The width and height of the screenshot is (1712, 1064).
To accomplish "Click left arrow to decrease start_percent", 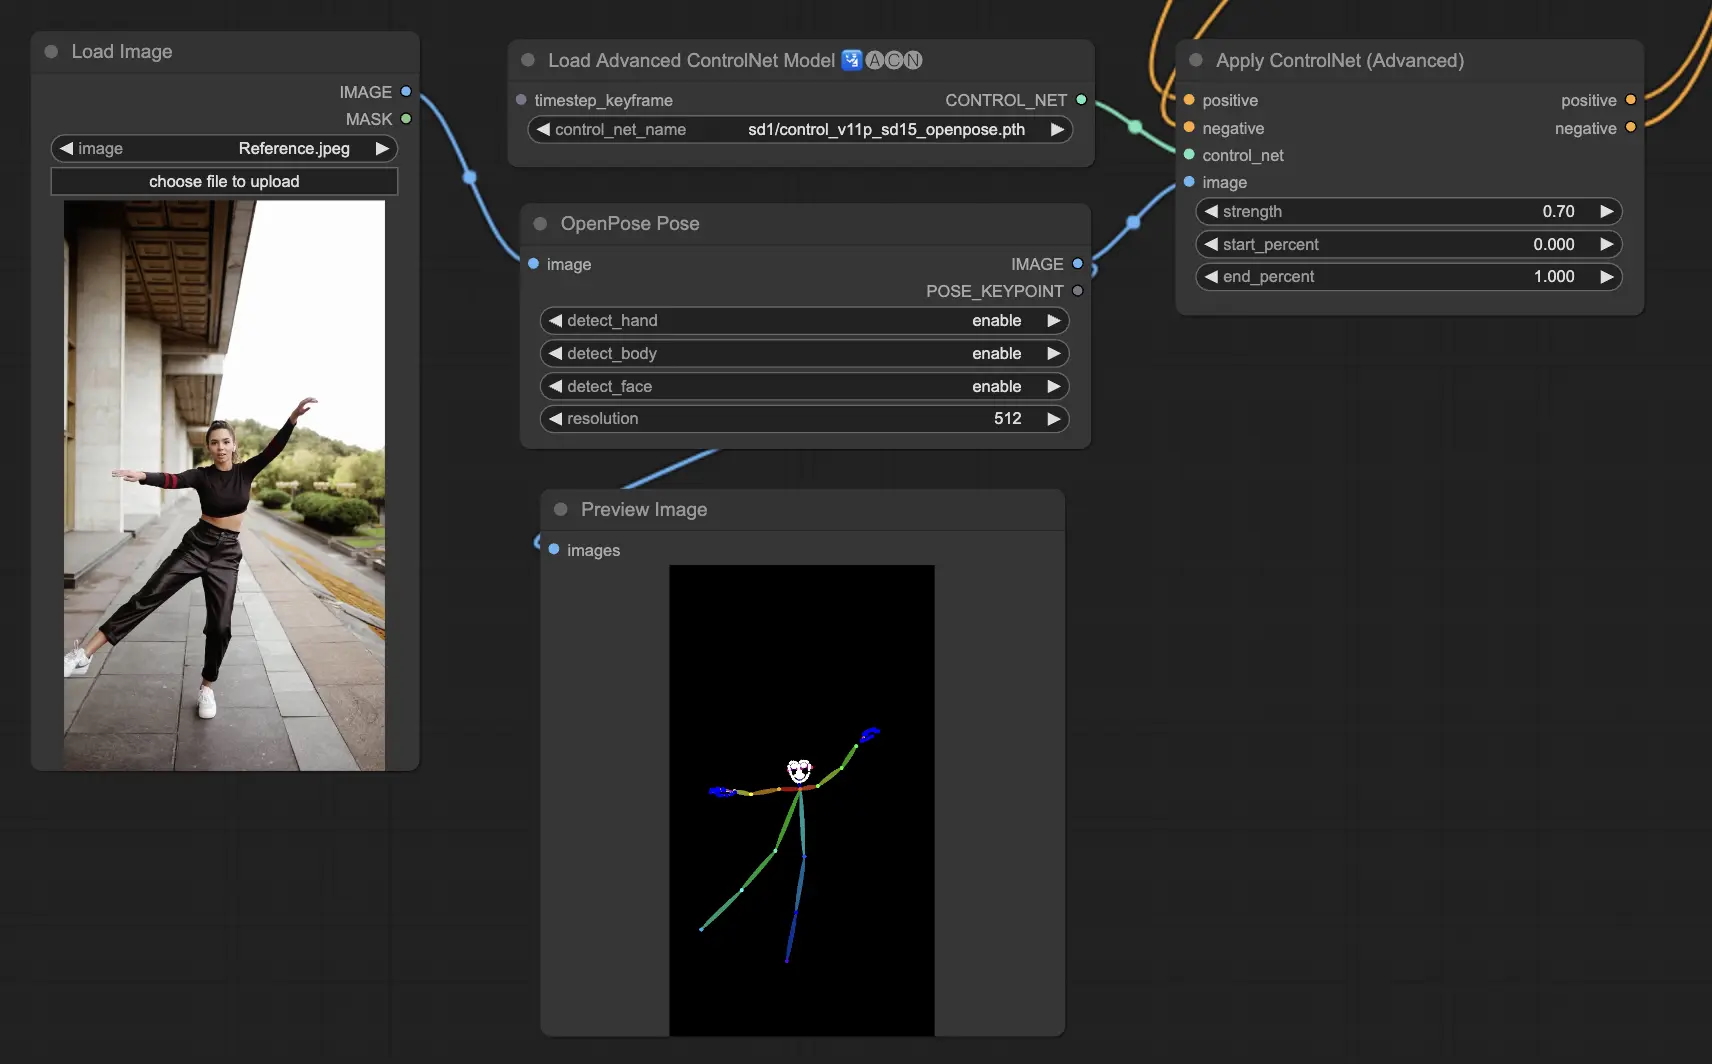I will (x=1211, y=244).
